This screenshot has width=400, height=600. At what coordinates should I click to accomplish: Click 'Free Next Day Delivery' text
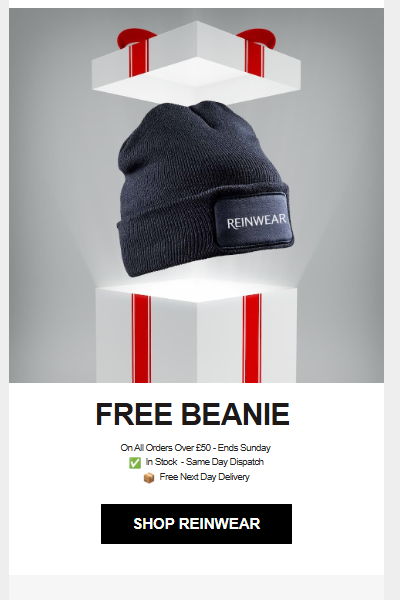click(204, 477)
